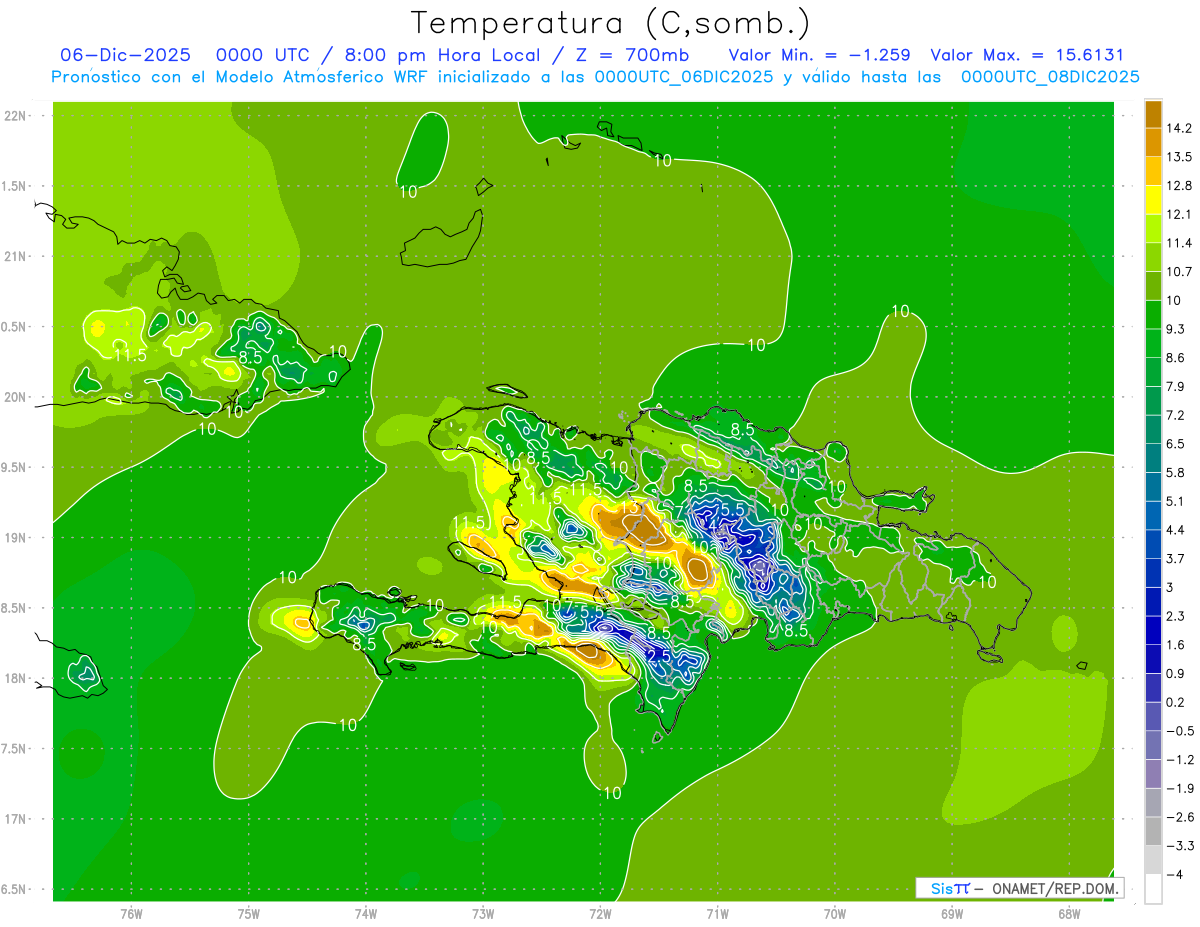Click the "11.4" value on the color legend

tap(1179, 243)
